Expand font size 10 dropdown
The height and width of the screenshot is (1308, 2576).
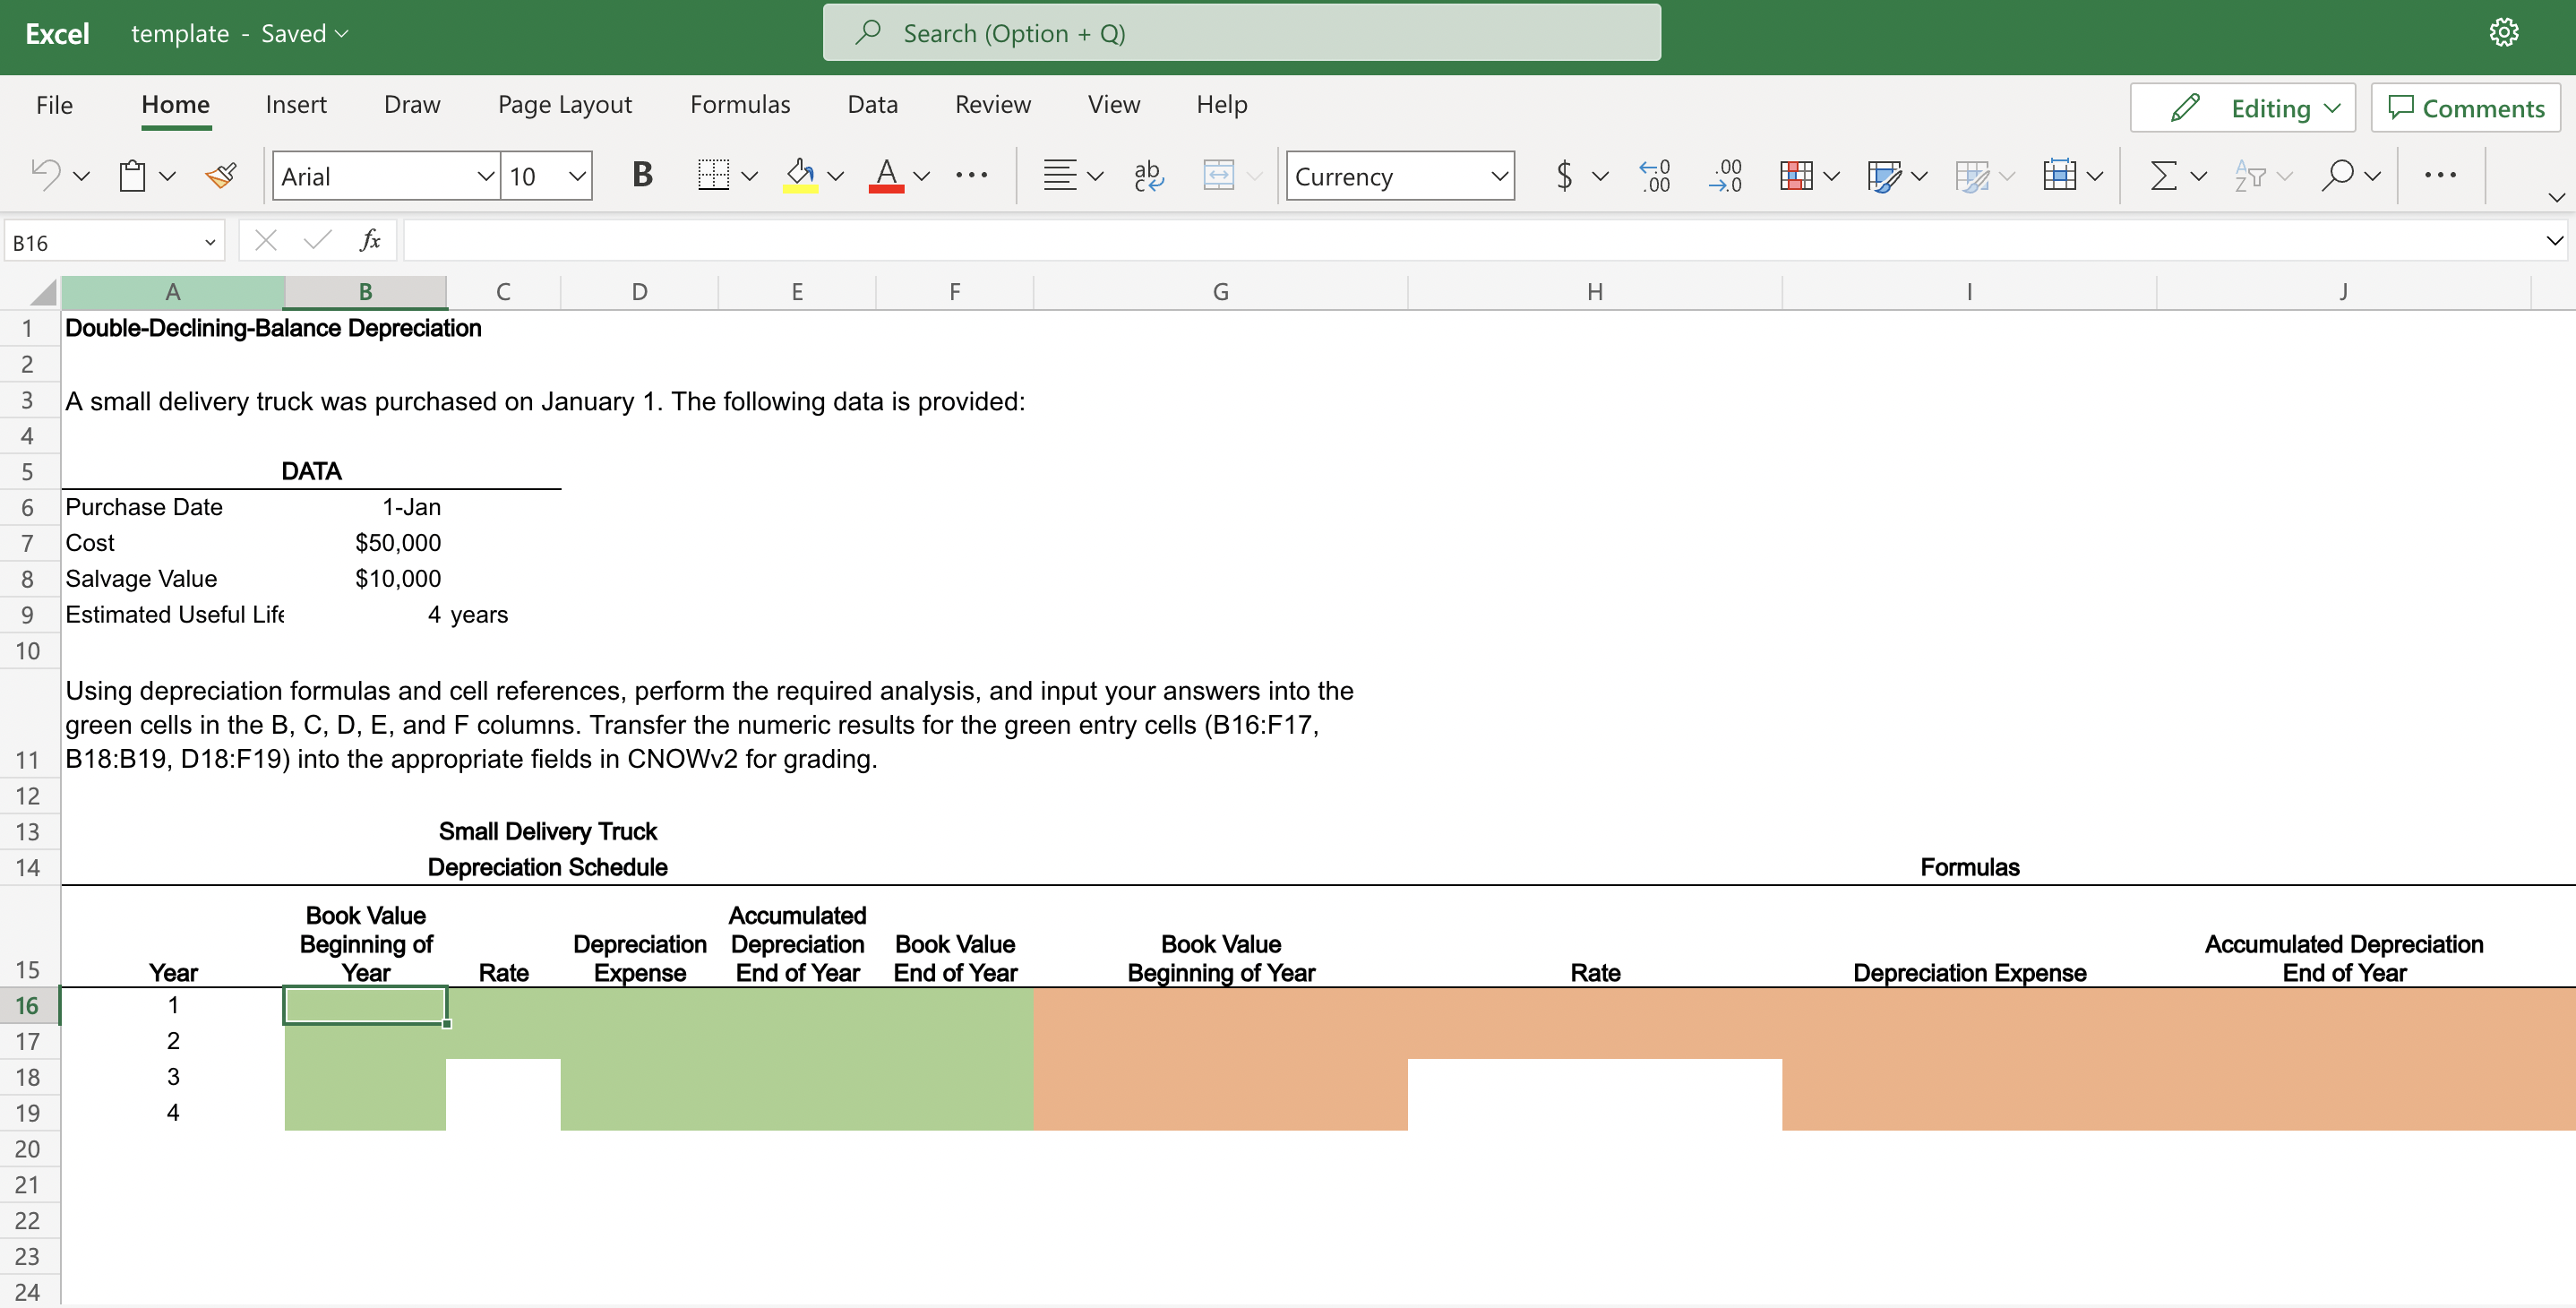(x=577, y=176)
